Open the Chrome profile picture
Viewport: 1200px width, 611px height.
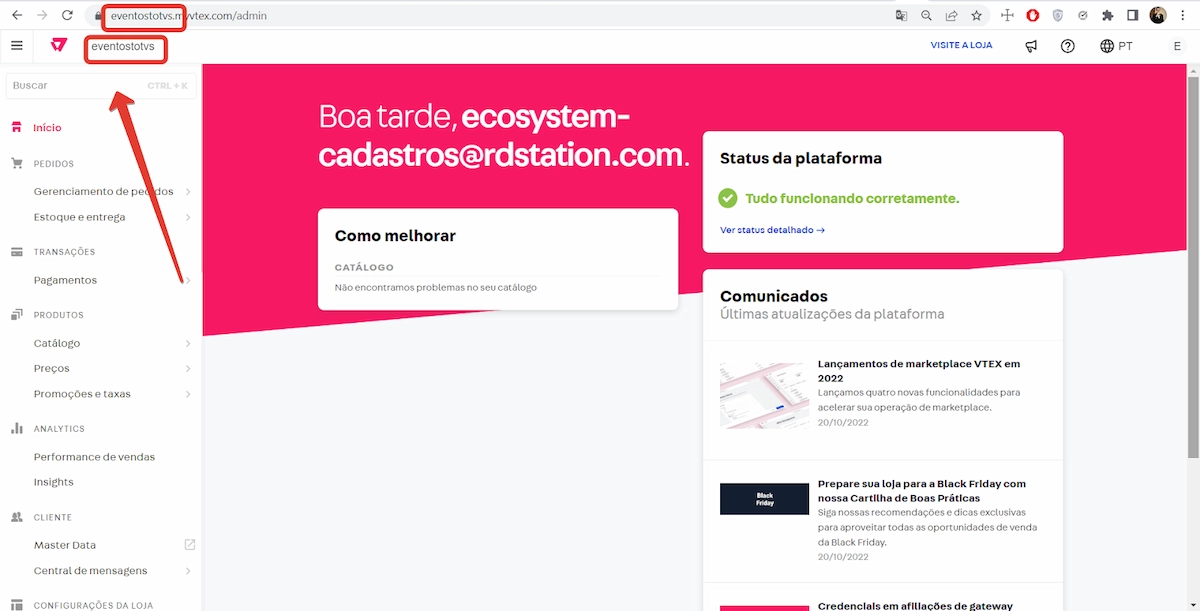click(x=1158, y=15)
